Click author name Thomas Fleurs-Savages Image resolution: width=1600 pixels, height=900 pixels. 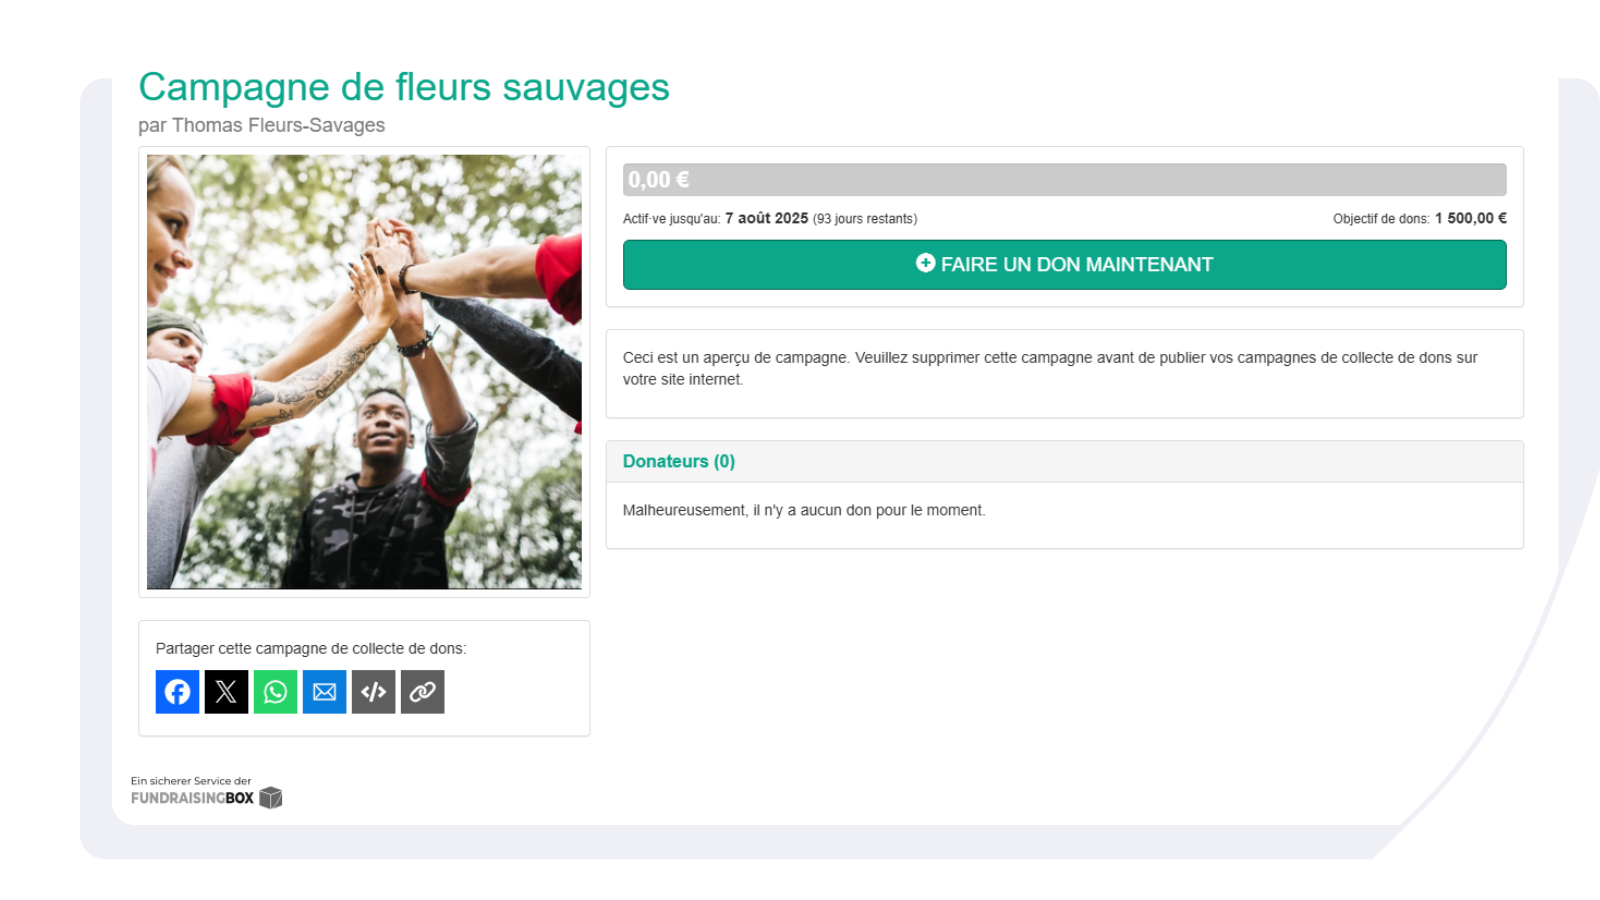278,125
